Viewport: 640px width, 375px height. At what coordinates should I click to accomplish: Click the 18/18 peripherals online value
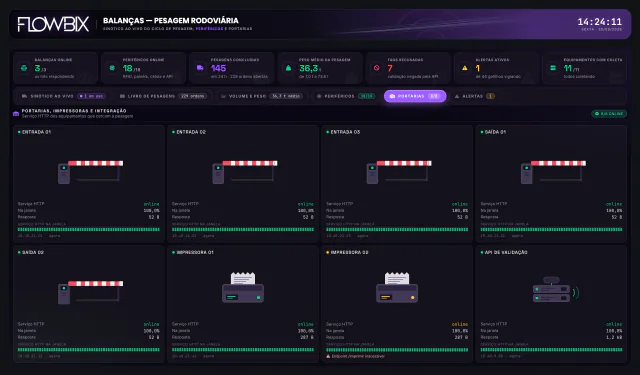(x=131, y=68)
